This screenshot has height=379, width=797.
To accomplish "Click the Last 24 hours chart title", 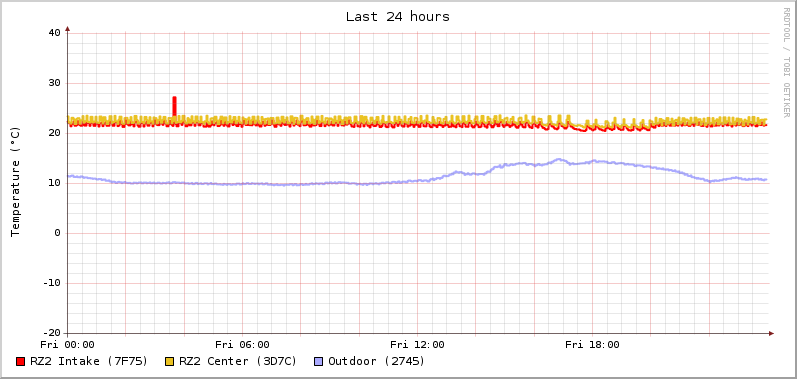I will [397, 17].
